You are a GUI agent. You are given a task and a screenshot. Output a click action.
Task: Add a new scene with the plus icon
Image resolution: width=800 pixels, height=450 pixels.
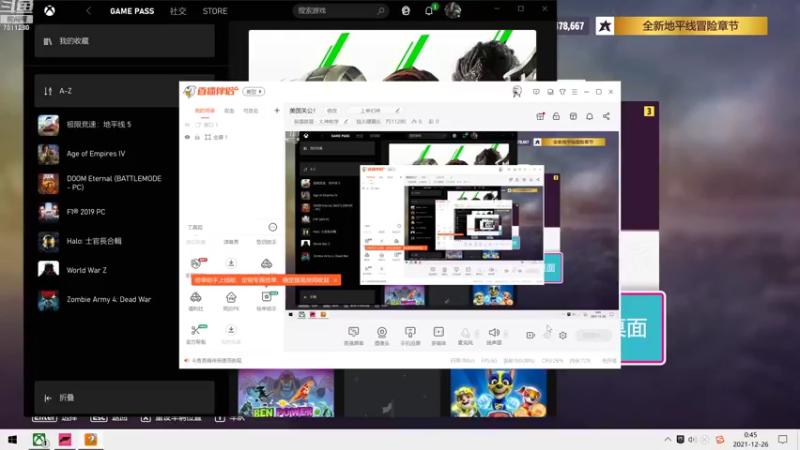(277, 110)
